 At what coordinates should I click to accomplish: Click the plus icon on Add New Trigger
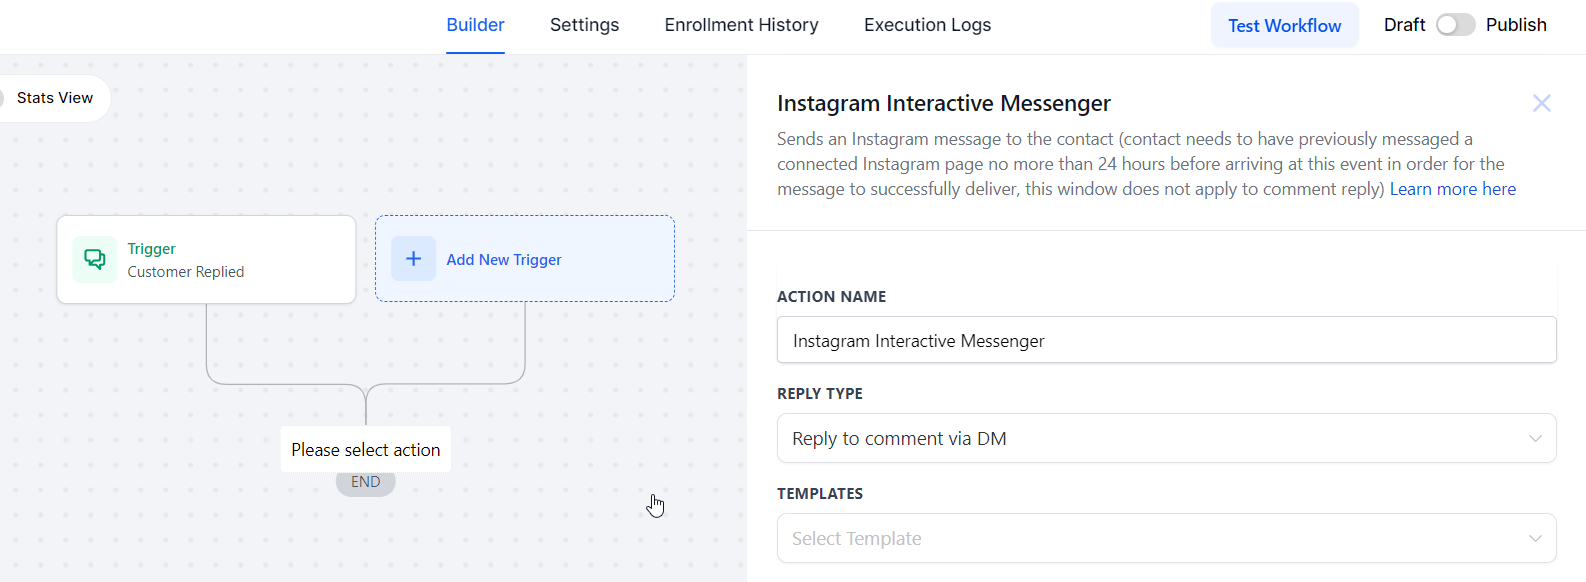[413, 258]
